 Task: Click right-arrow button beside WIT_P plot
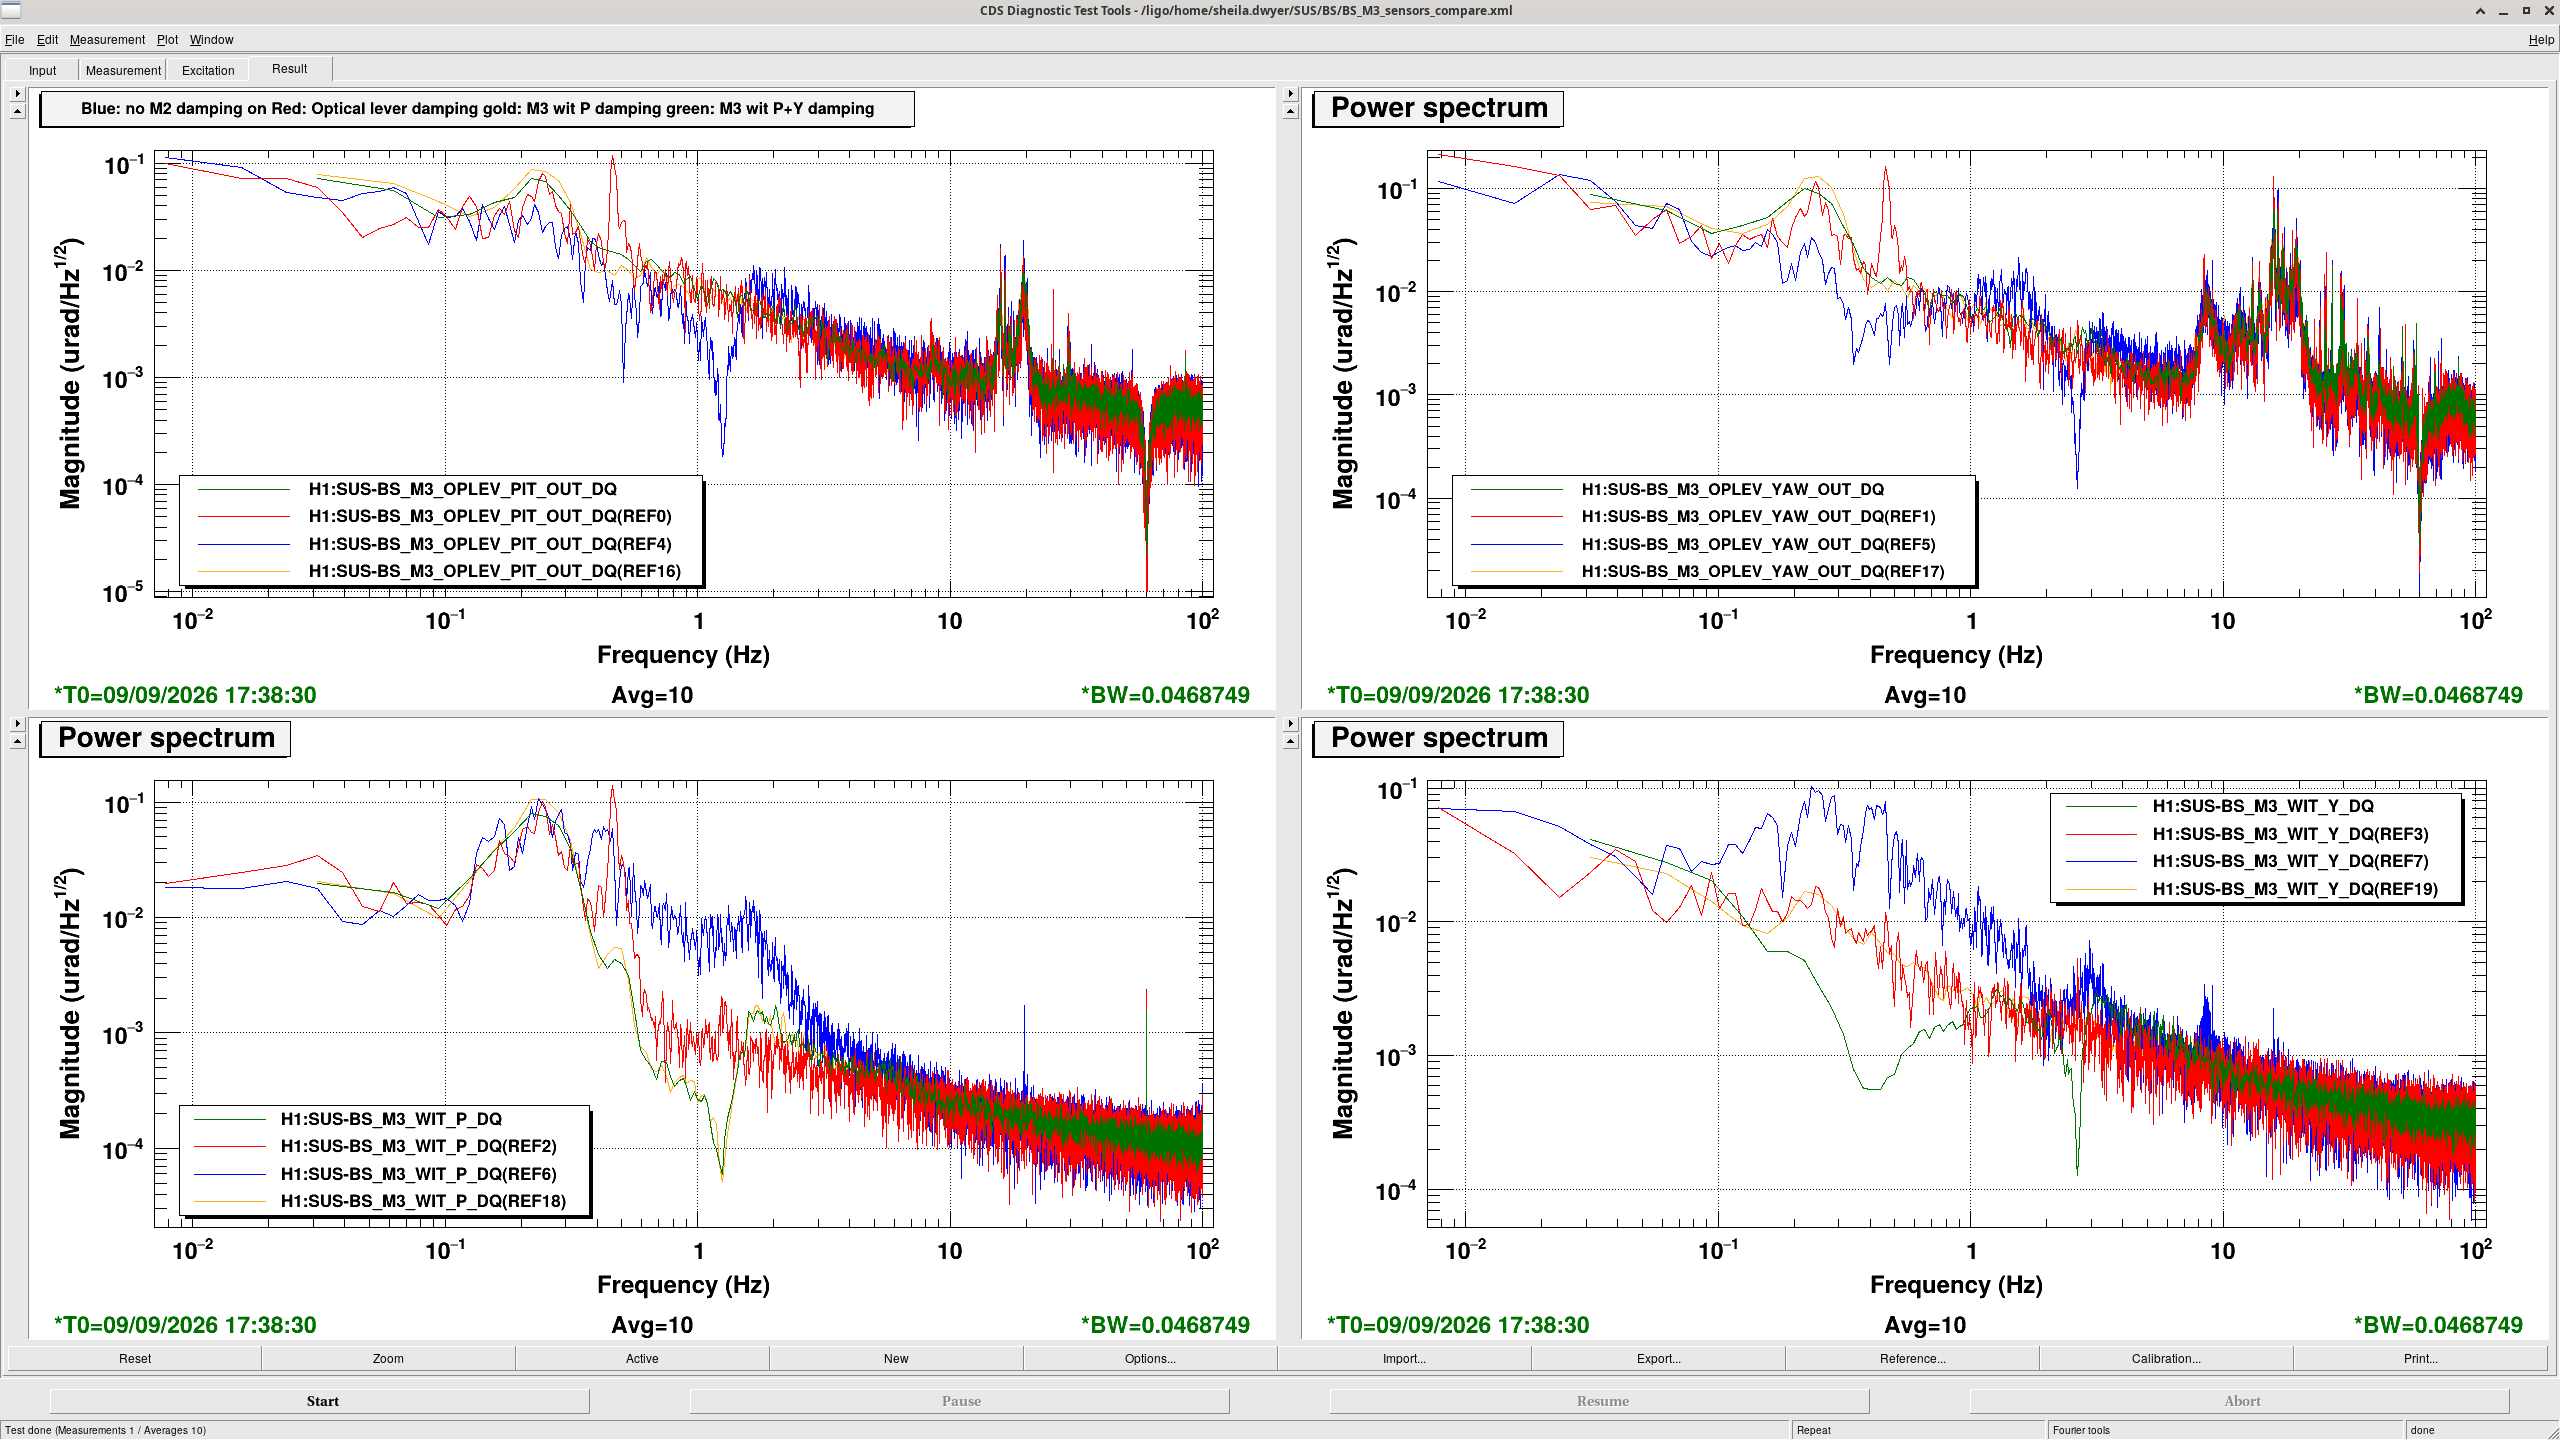17,723
